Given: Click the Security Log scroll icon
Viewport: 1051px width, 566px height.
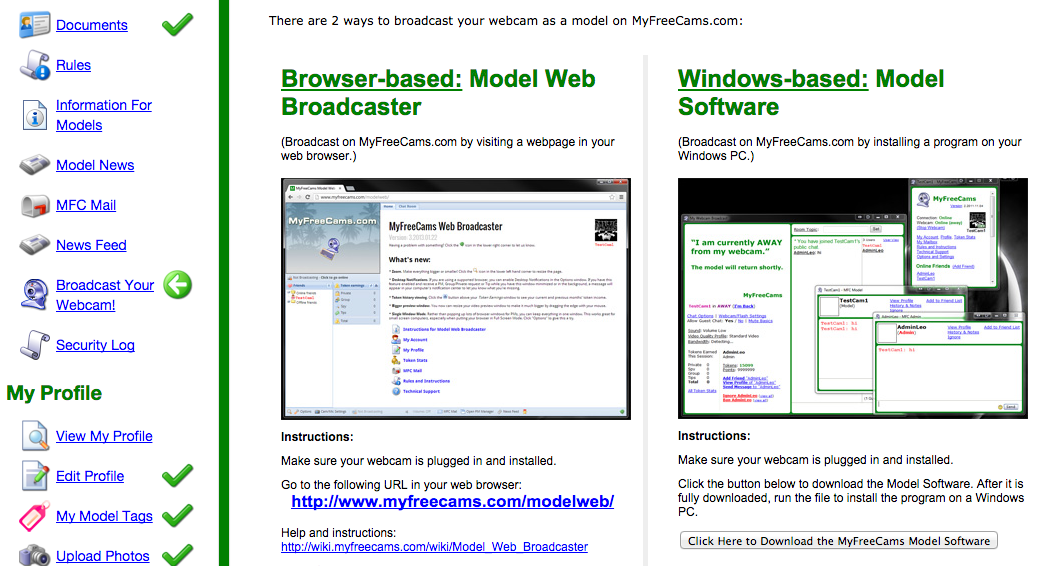Looking at the screenshot, I should 35,345.
